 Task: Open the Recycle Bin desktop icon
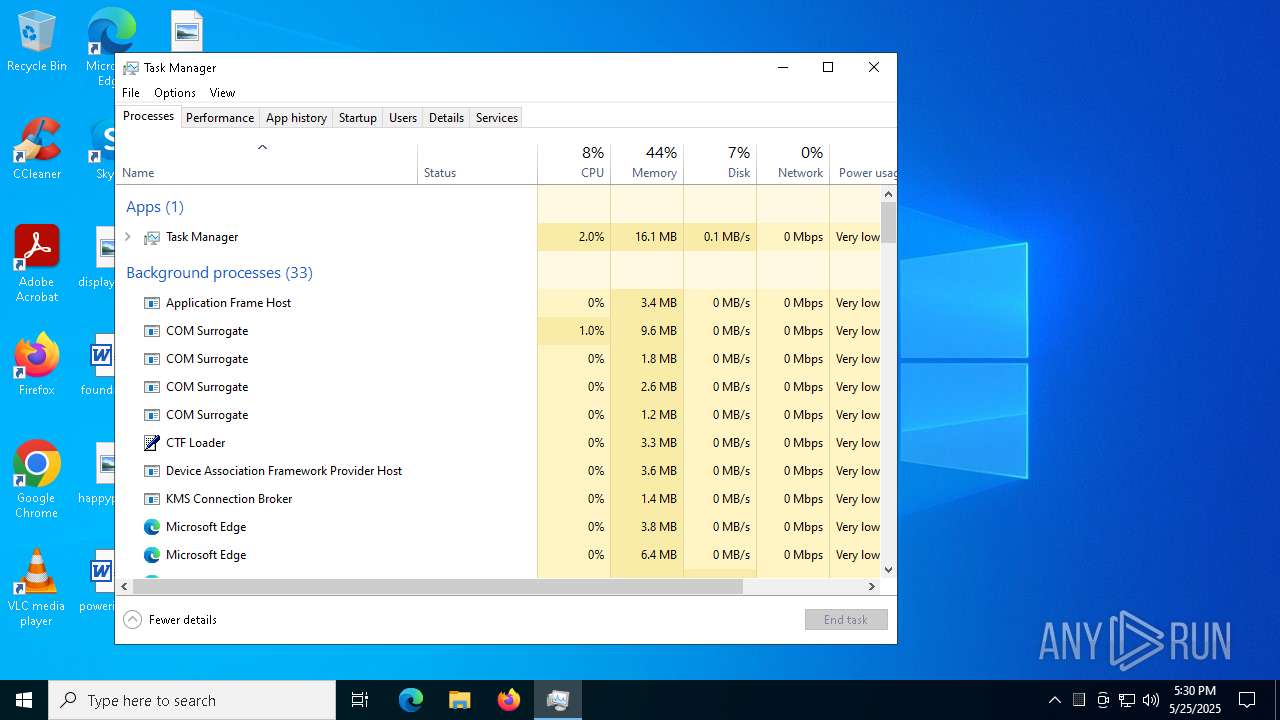tap(37, 42)
